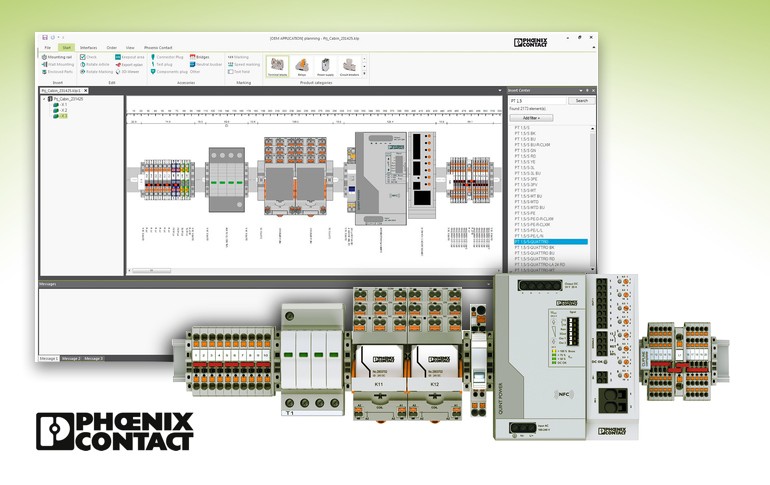Switch to Message 1 tab
The height and width of the screenshot is (485, 770).
pos(49,359)
